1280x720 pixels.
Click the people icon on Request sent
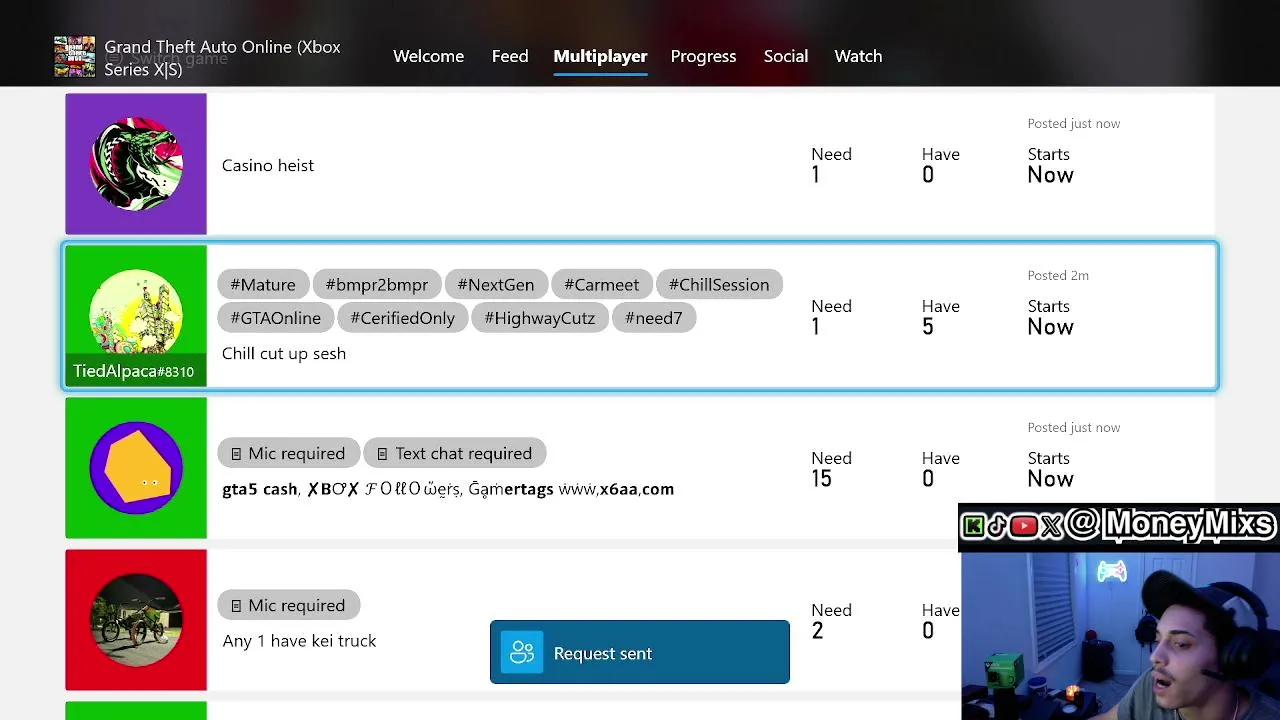click(522, 653)
